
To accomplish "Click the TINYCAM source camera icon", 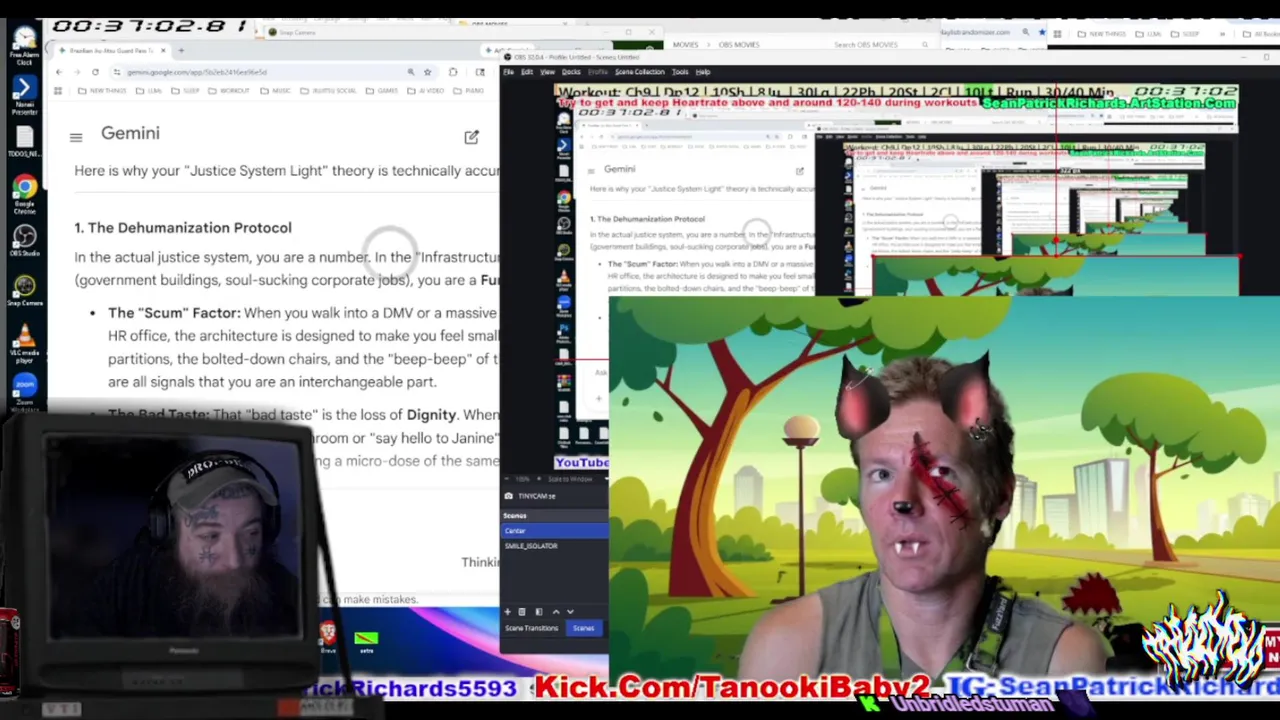I will [x=508, y=496].
